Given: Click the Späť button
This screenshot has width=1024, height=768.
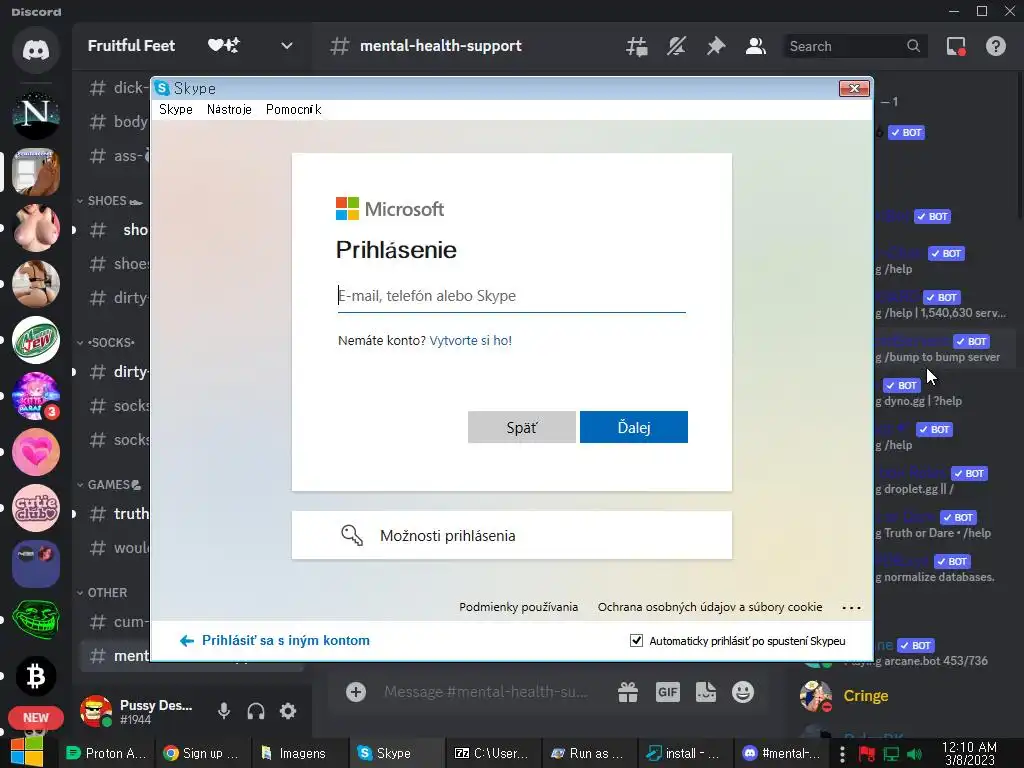Looking at the screenshot, I should click(522, 427).
